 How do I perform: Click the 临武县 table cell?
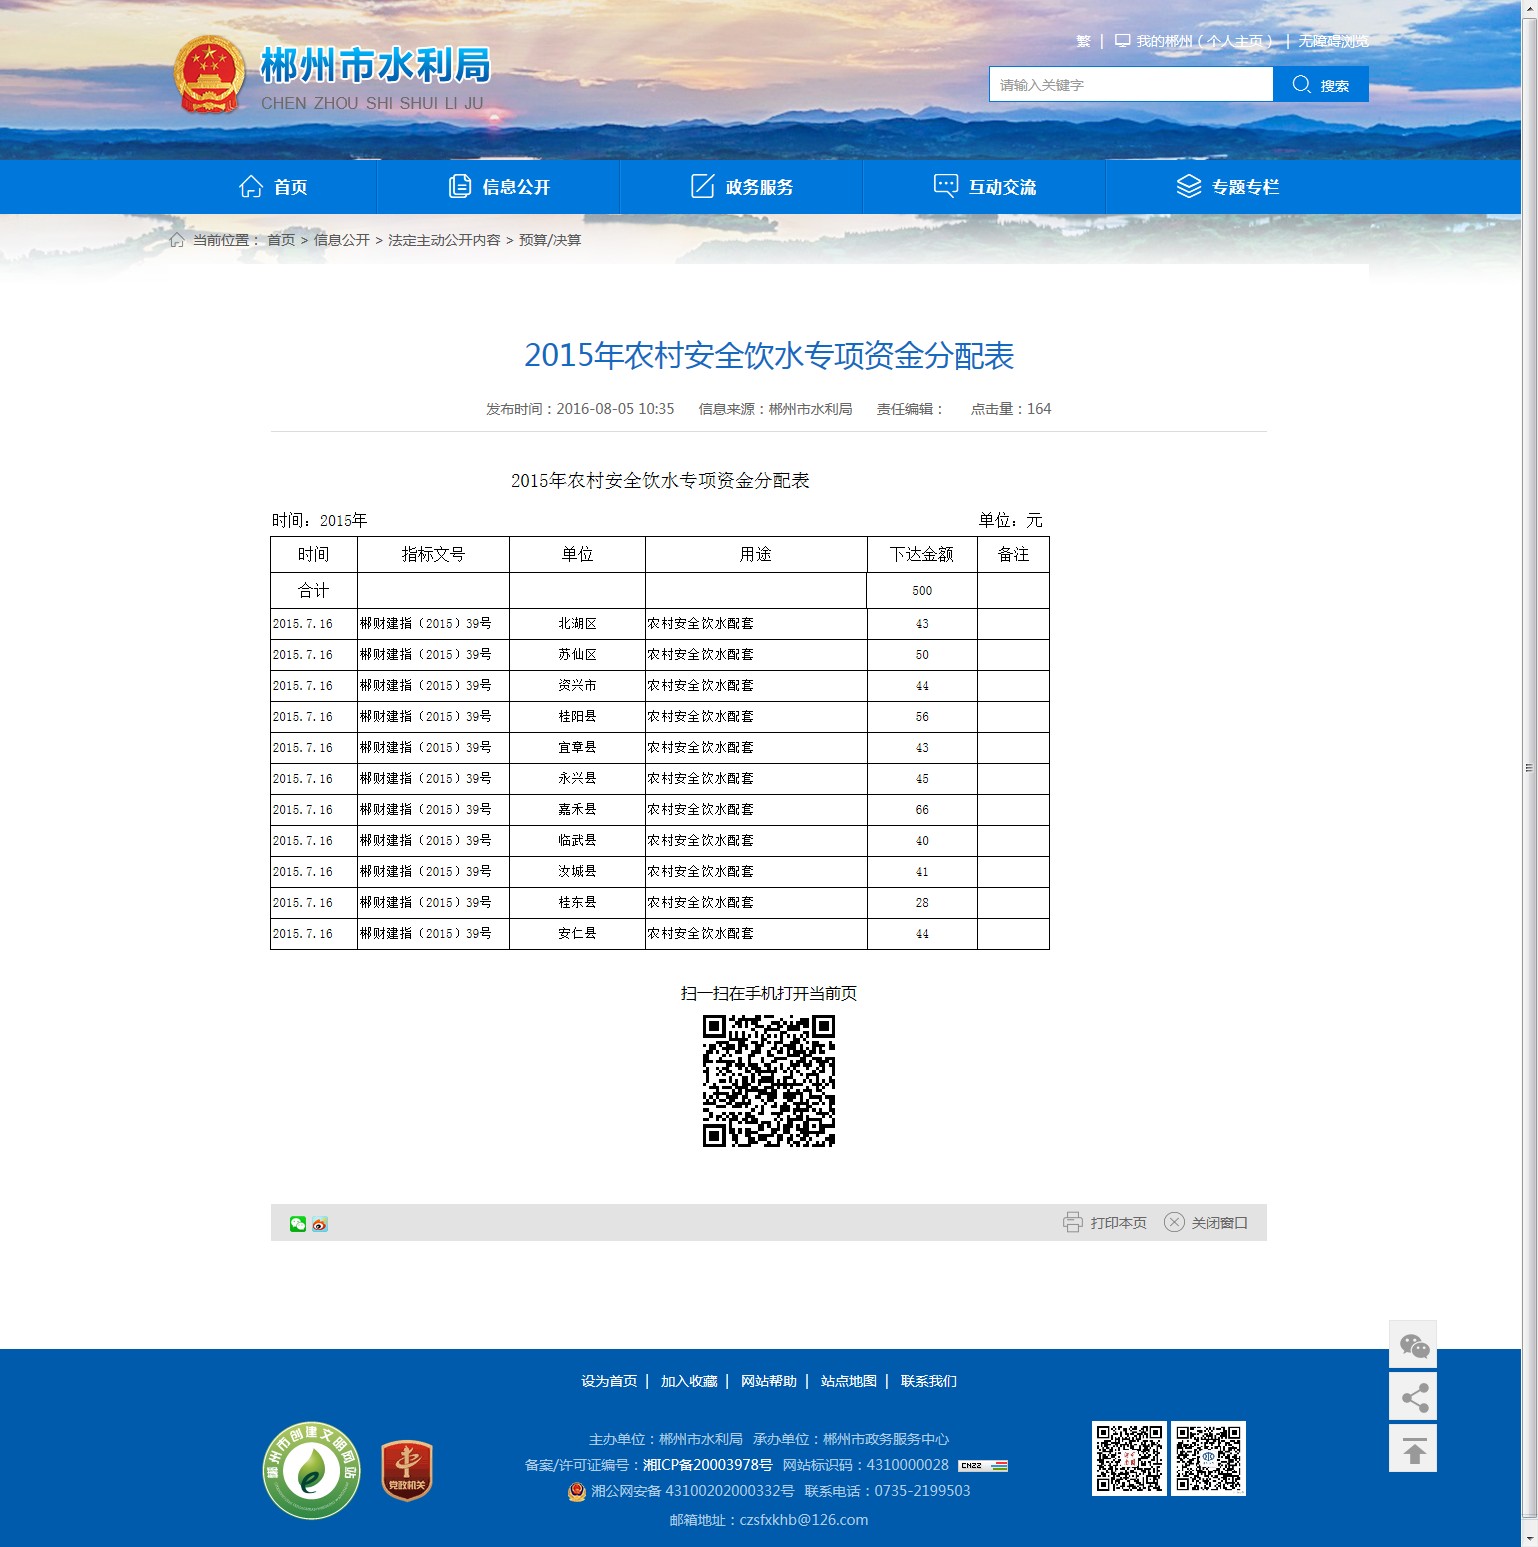pos(577,841)
